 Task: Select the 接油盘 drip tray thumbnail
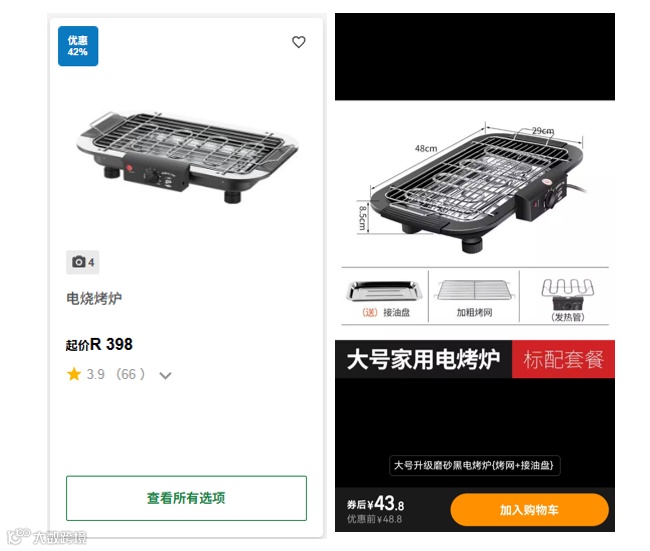[x=385, y=298]
